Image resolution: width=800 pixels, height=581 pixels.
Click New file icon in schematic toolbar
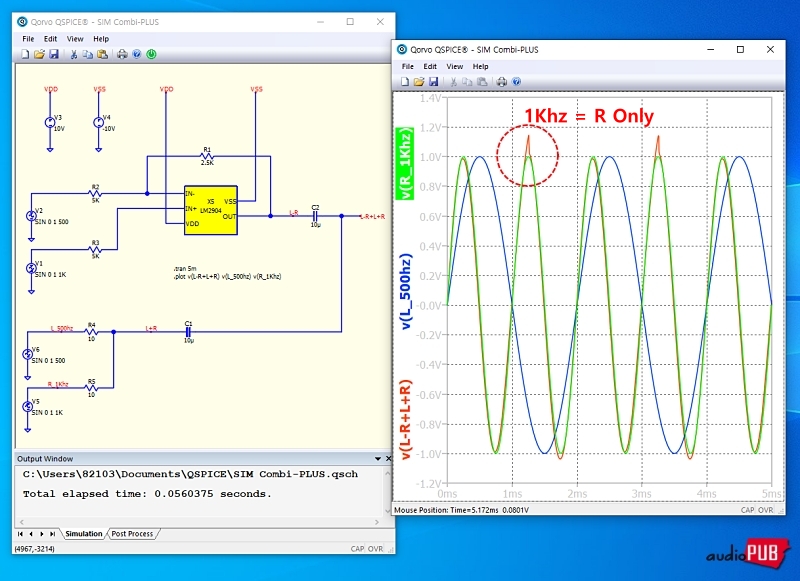click(x=25, y=53)
